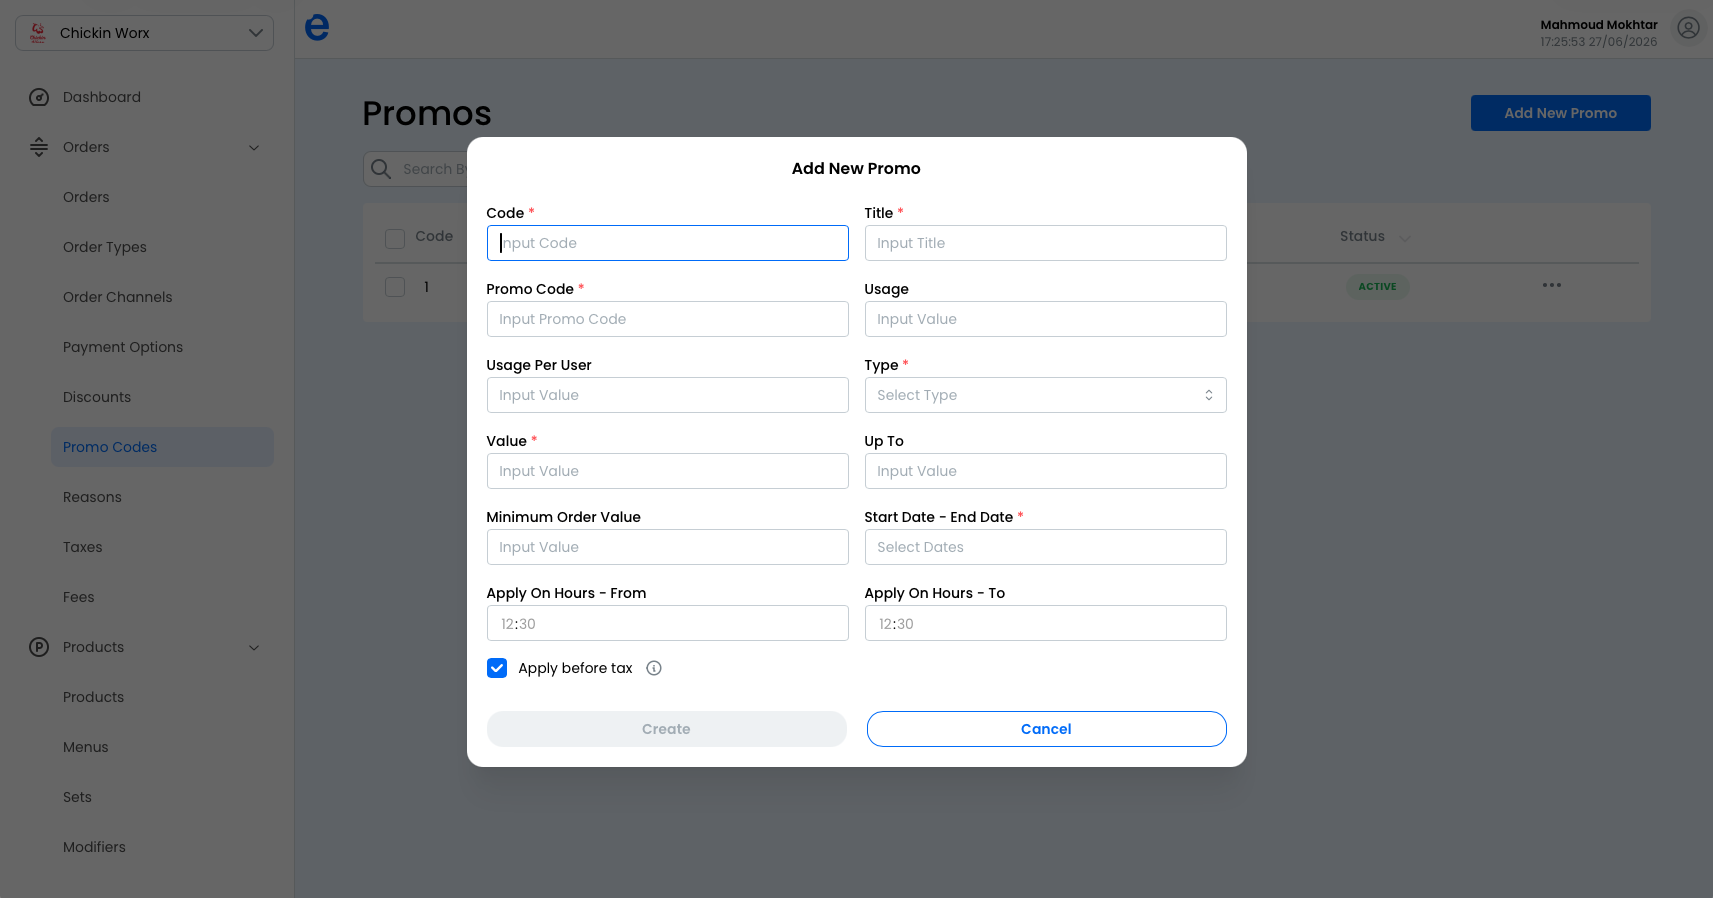This screenshot has width=1713, height=898.
Task: Focus the Up To input field
Action: pyautogui.click(x=1045, y=471)
